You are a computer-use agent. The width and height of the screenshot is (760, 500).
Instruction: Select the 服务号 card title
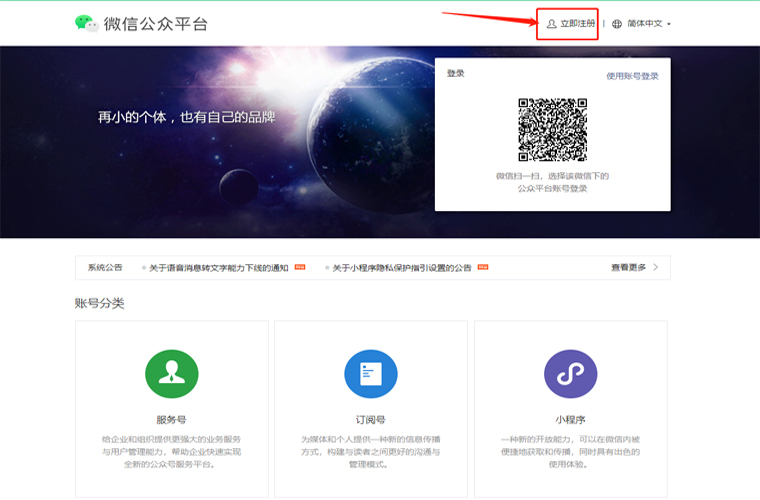[x=172, y=420]
